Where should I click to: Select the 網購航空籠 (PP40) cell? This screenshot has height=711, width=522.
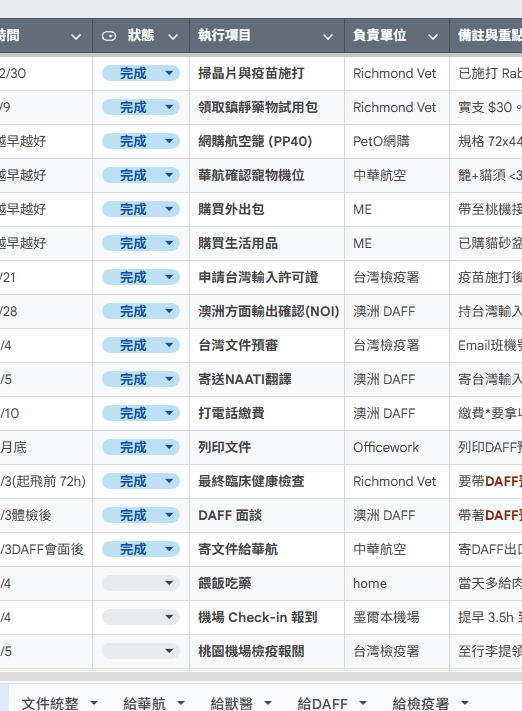pyautogui.click(x=267, y=141)
